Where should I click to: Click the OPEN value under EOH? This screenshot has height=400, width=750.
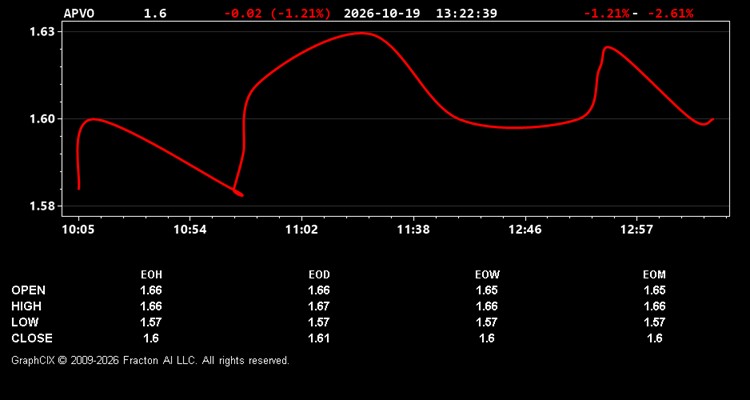pyautogui.click(x=151, y=290)
